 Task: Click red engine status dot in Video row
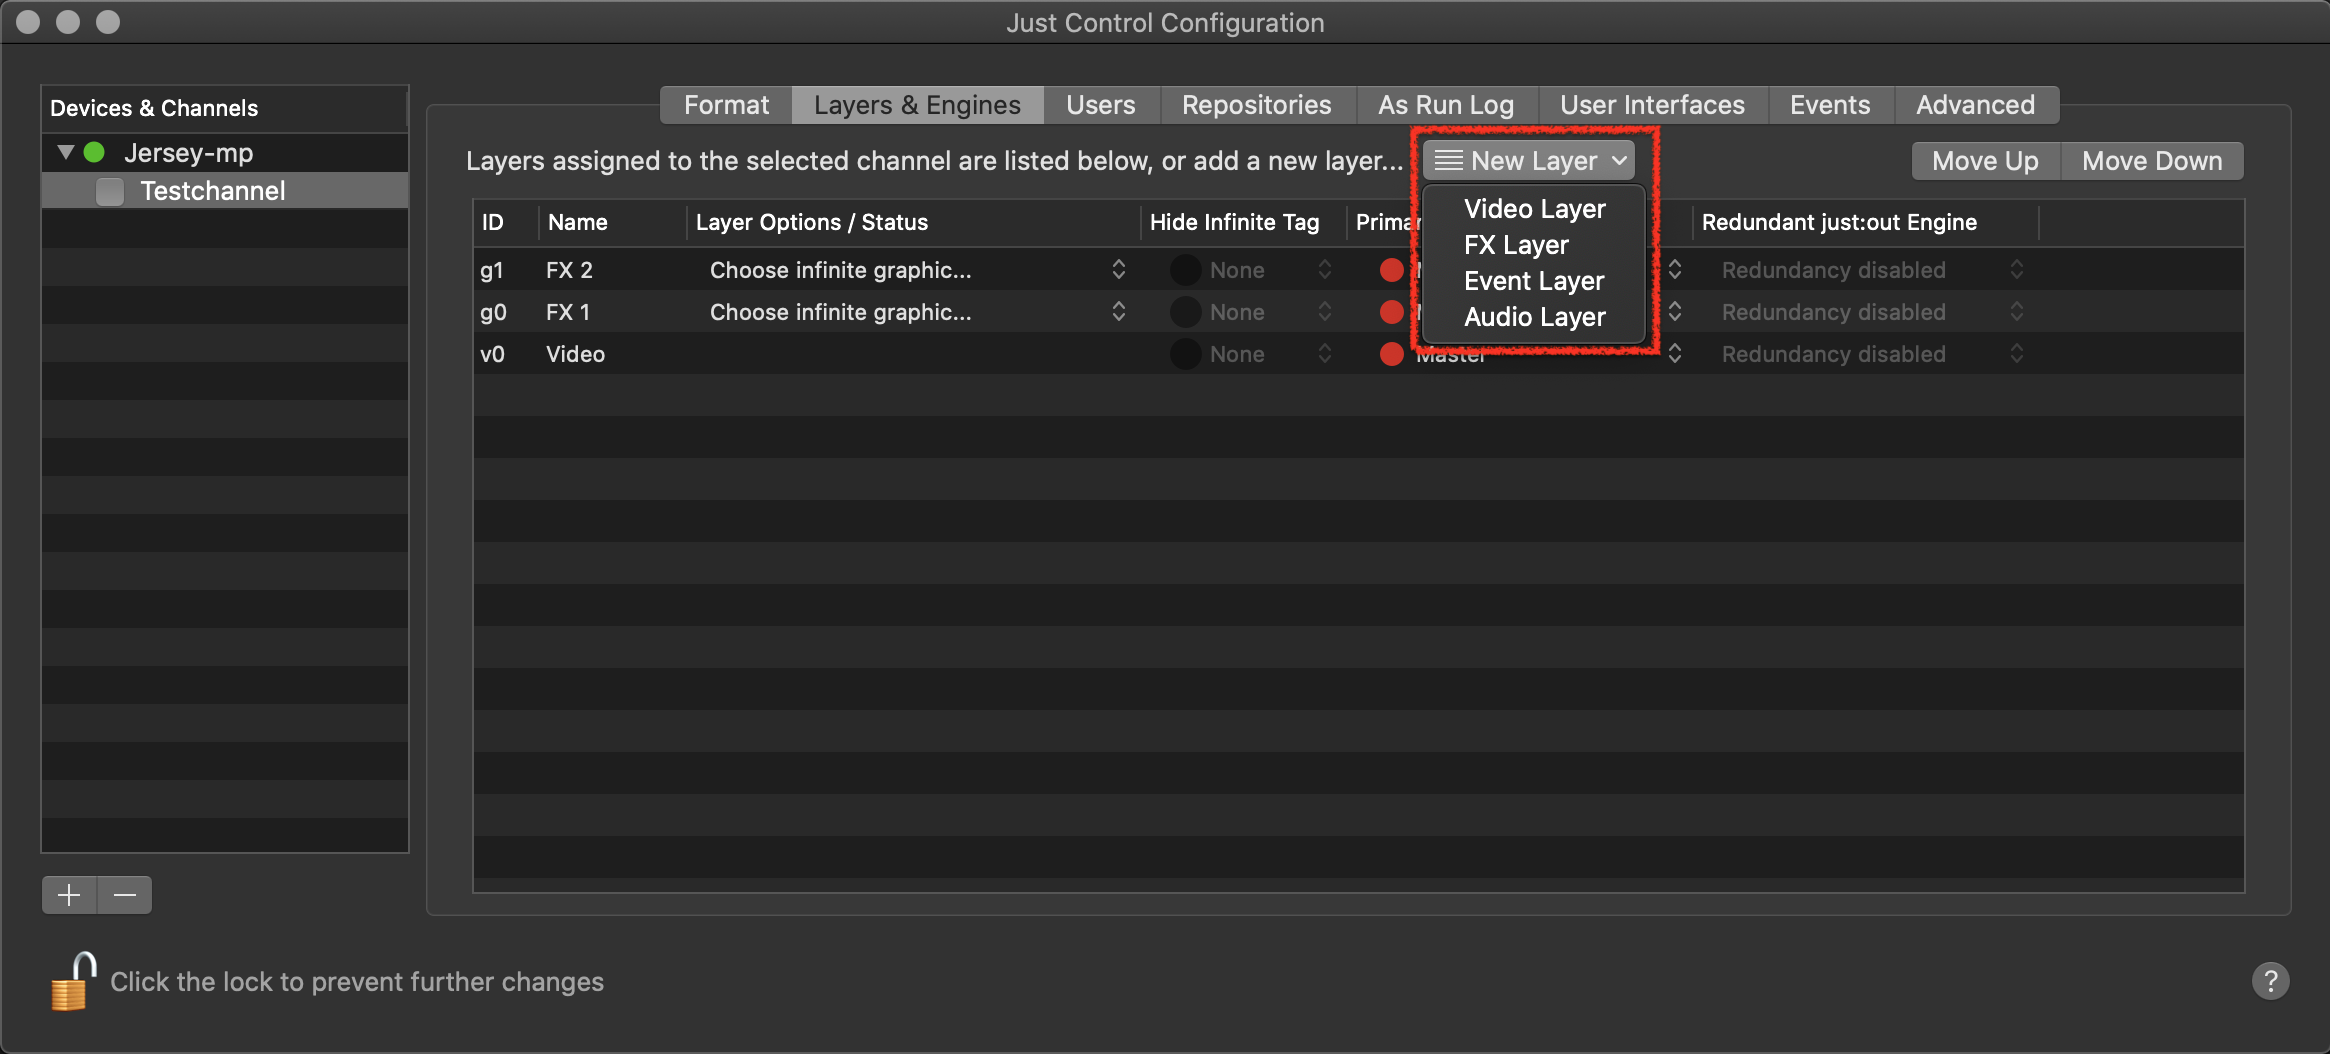click(1391, 354)
